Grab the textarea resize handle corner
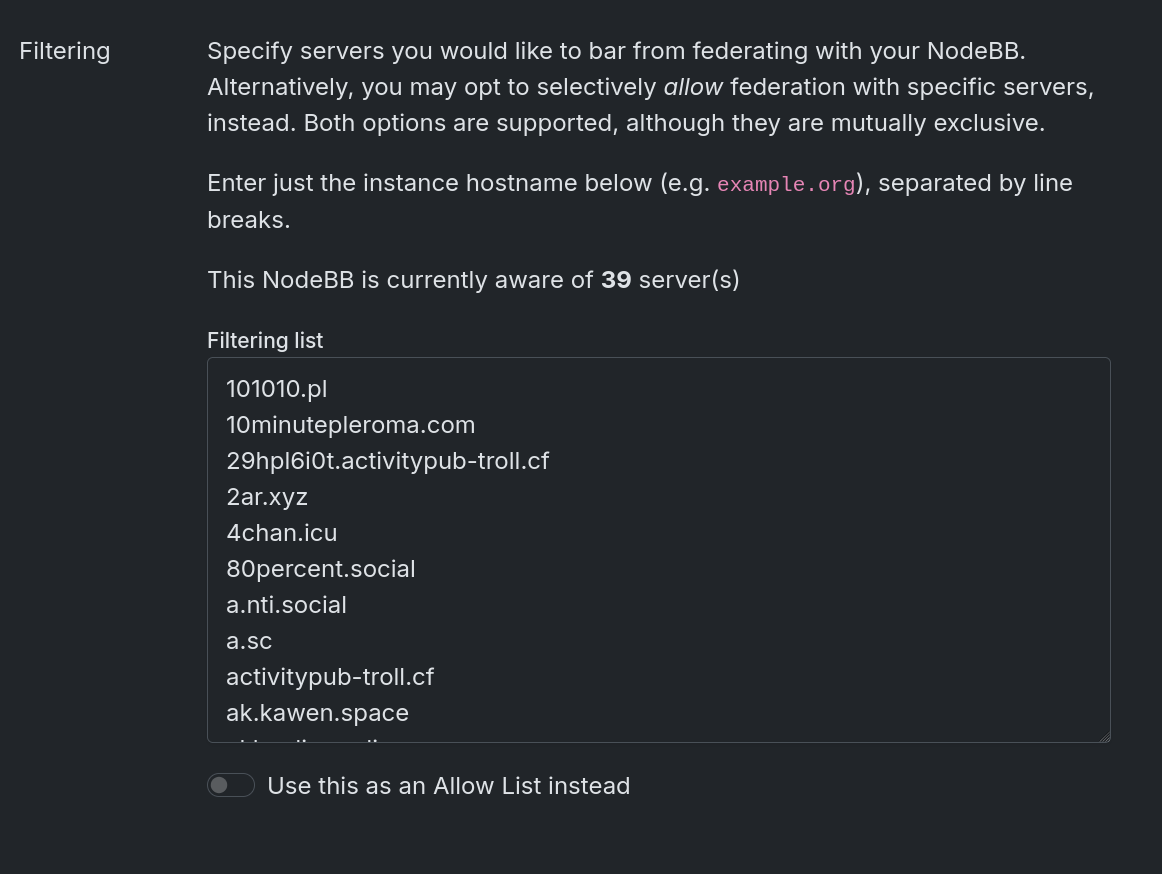 pyautogui.click(x=1104, y=737)
